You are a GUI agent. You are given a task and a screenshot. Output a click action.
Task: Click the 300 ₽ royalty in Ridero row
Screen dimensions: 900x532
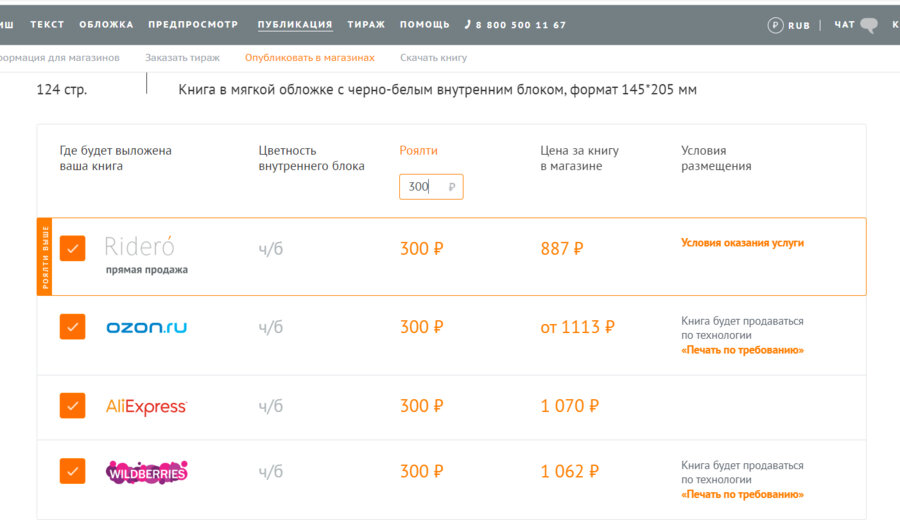click(421, 248)
